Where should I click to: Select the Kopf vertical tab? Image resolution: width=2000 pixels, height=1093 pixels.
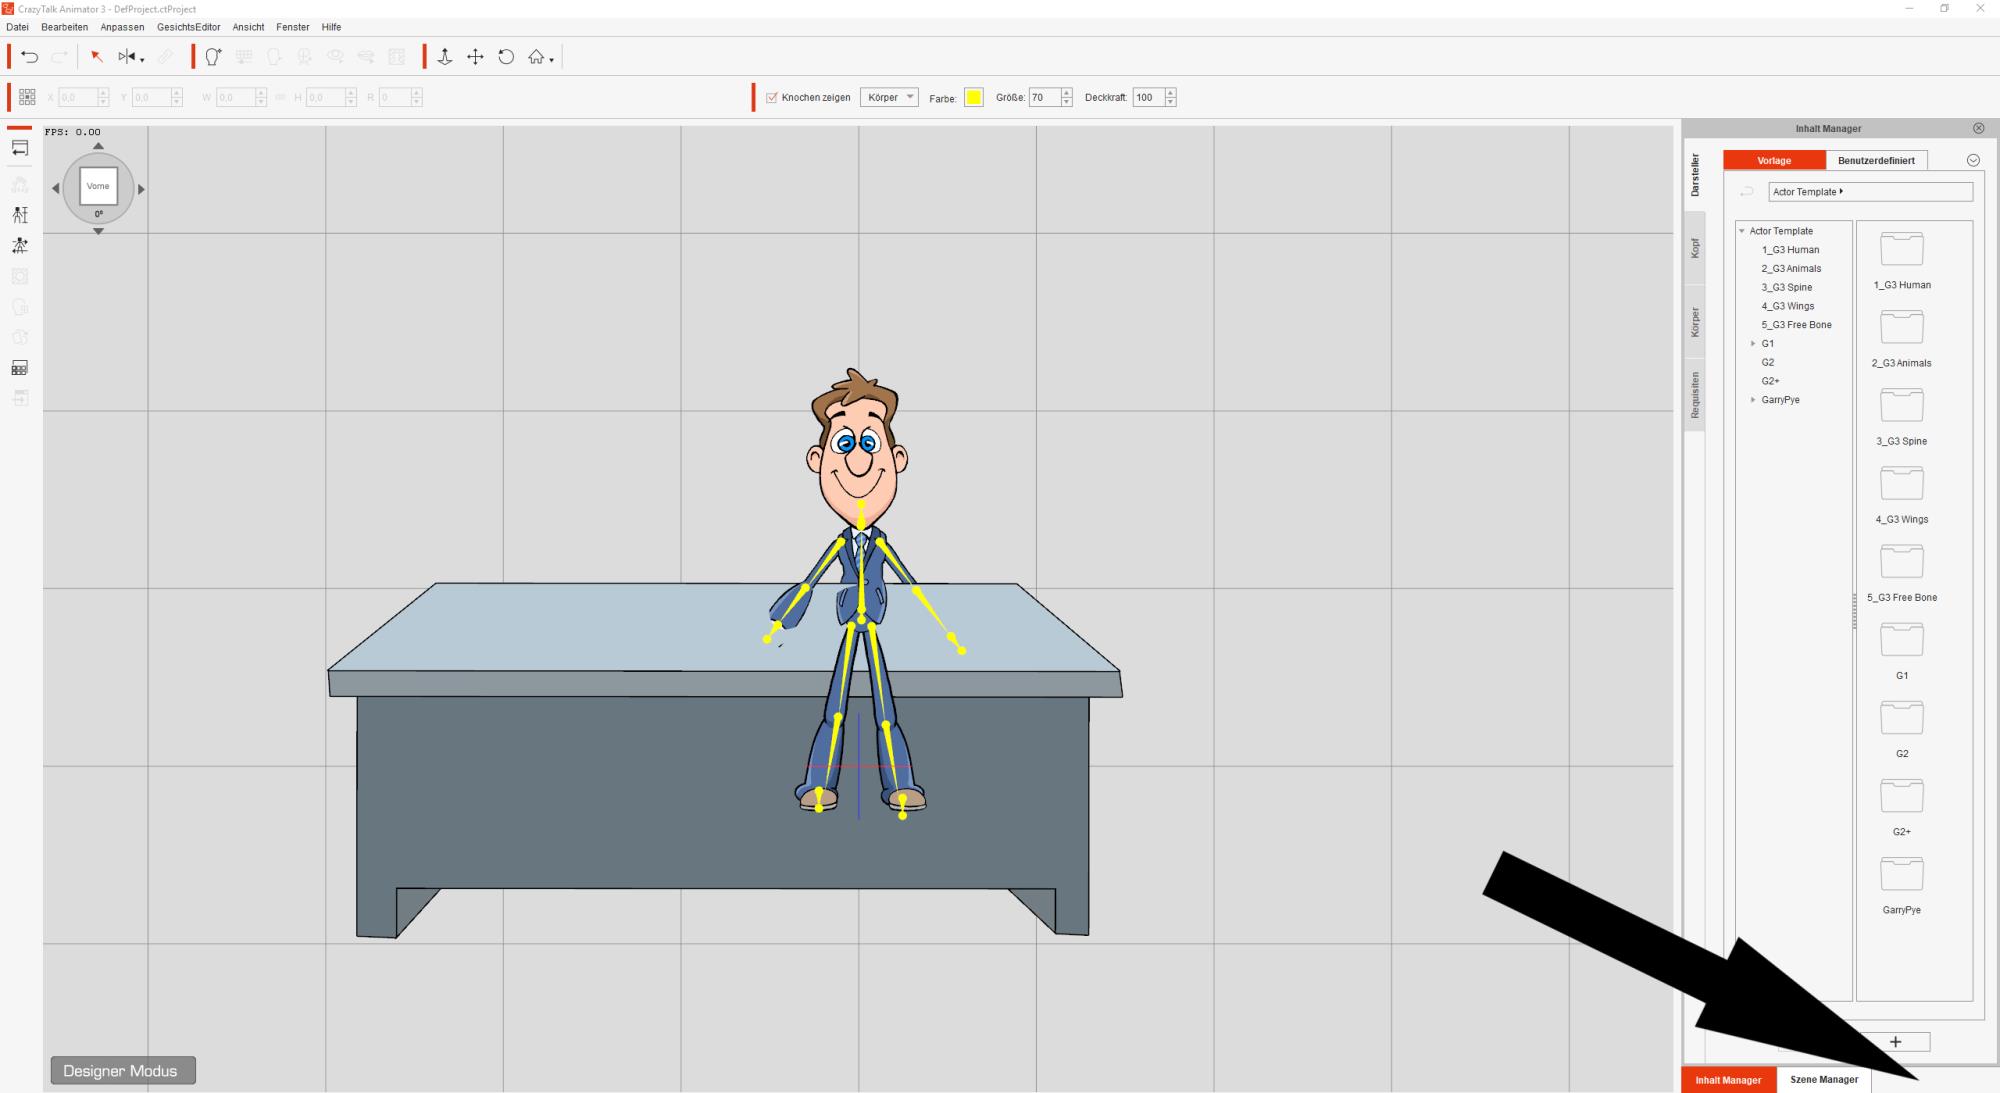coord(1695,248)
